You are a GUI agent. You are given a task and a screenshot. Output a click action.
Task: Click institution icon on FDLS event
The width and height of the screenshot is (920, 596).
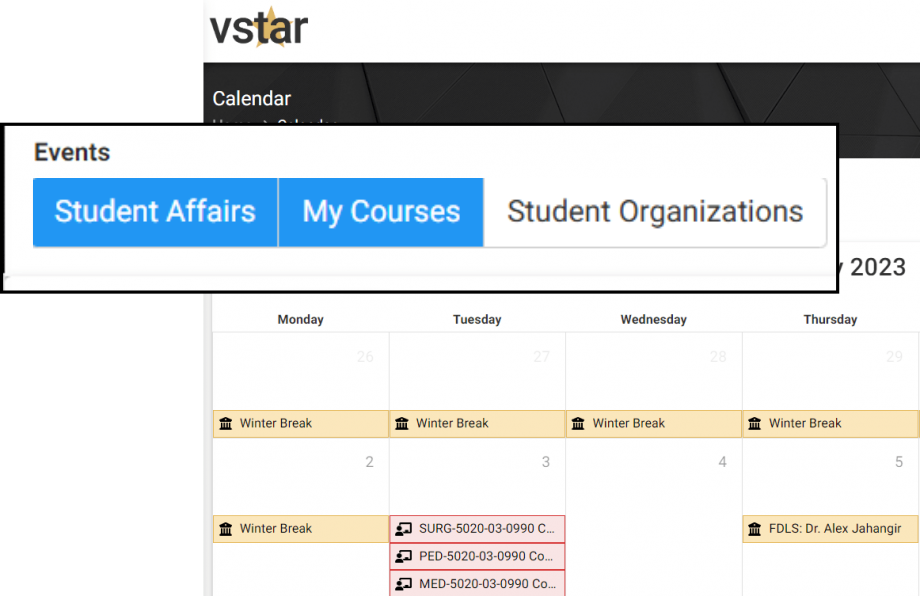coord(755,529)
